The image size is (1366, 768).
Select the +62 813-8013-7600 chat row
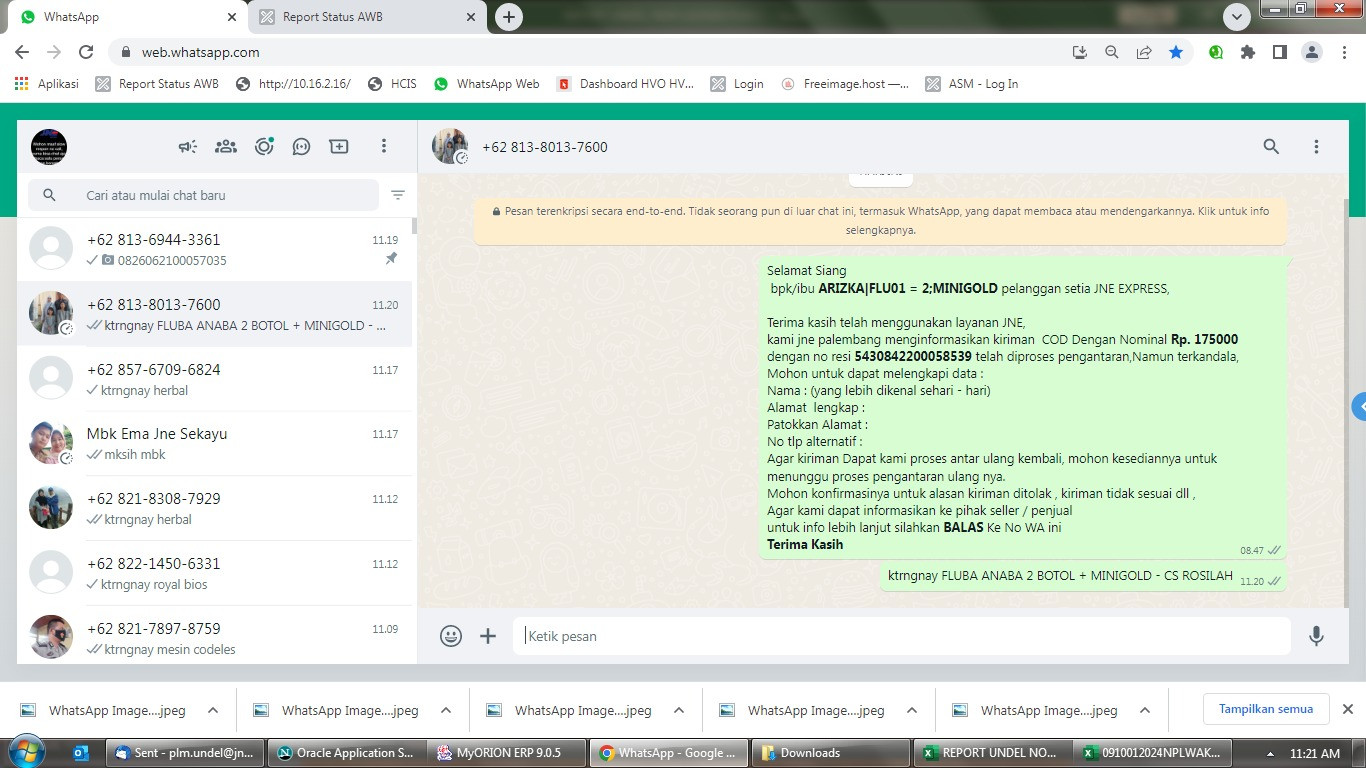click(x=215, y=314)
